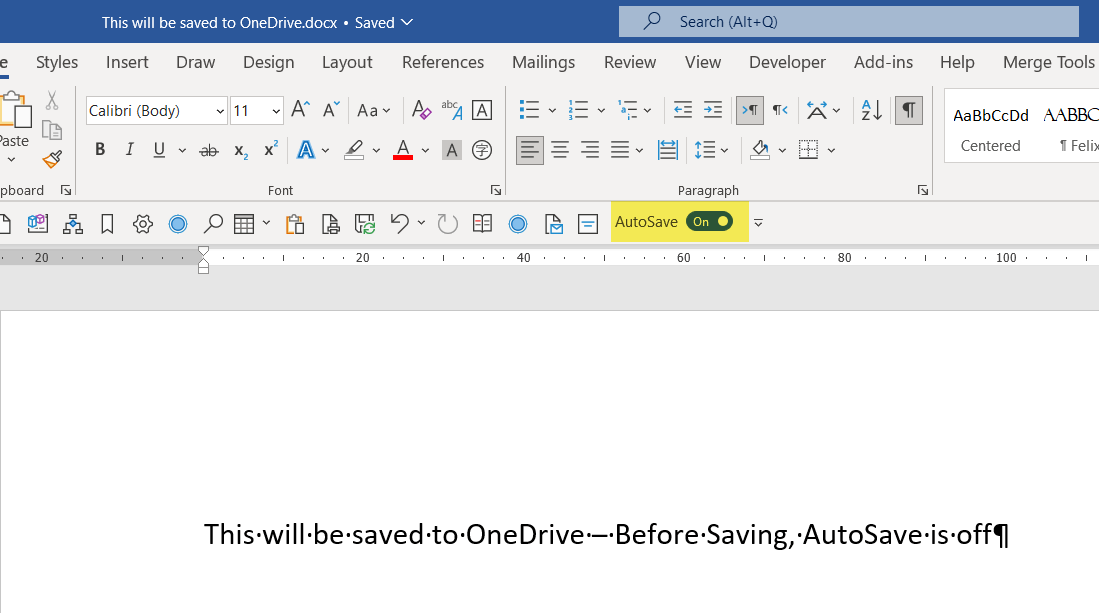Open the Layout tab
Viewport: 1099px width, 613px height.
[347, 62]
